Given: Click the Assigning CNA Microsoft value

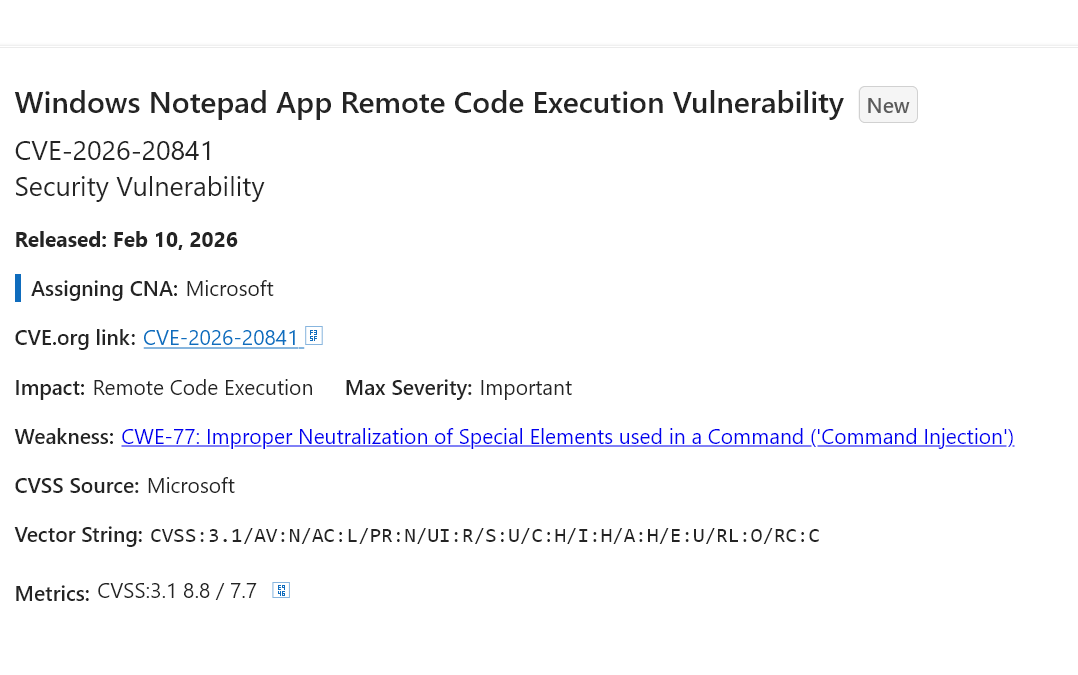Looking at the screenshot, I should point(229,289).
